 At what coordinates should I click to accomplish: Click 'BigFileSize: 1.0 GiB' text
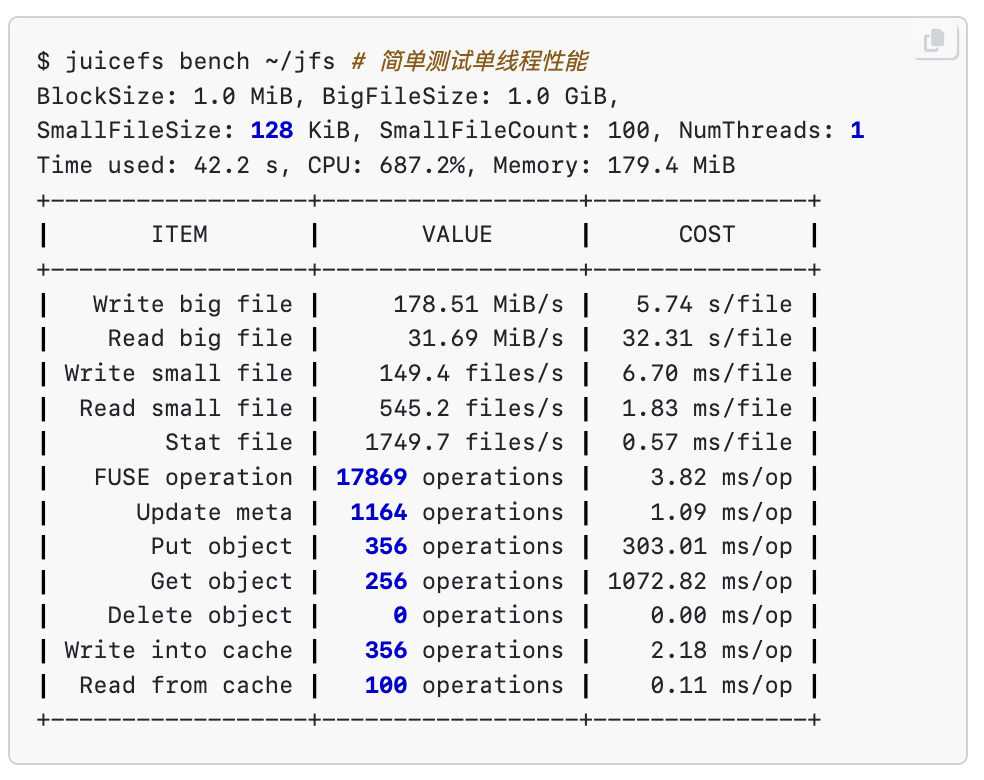[x=464, y=96]
